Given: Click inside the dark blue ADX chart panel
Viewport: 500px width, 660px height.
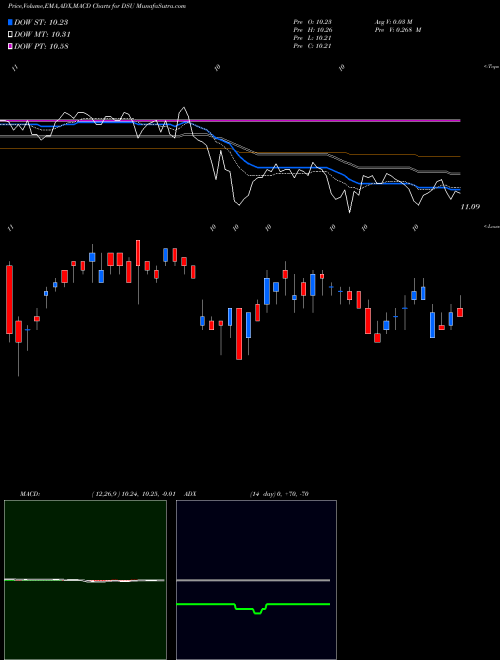Looking at the screenshot, I should tap(256, 579).
